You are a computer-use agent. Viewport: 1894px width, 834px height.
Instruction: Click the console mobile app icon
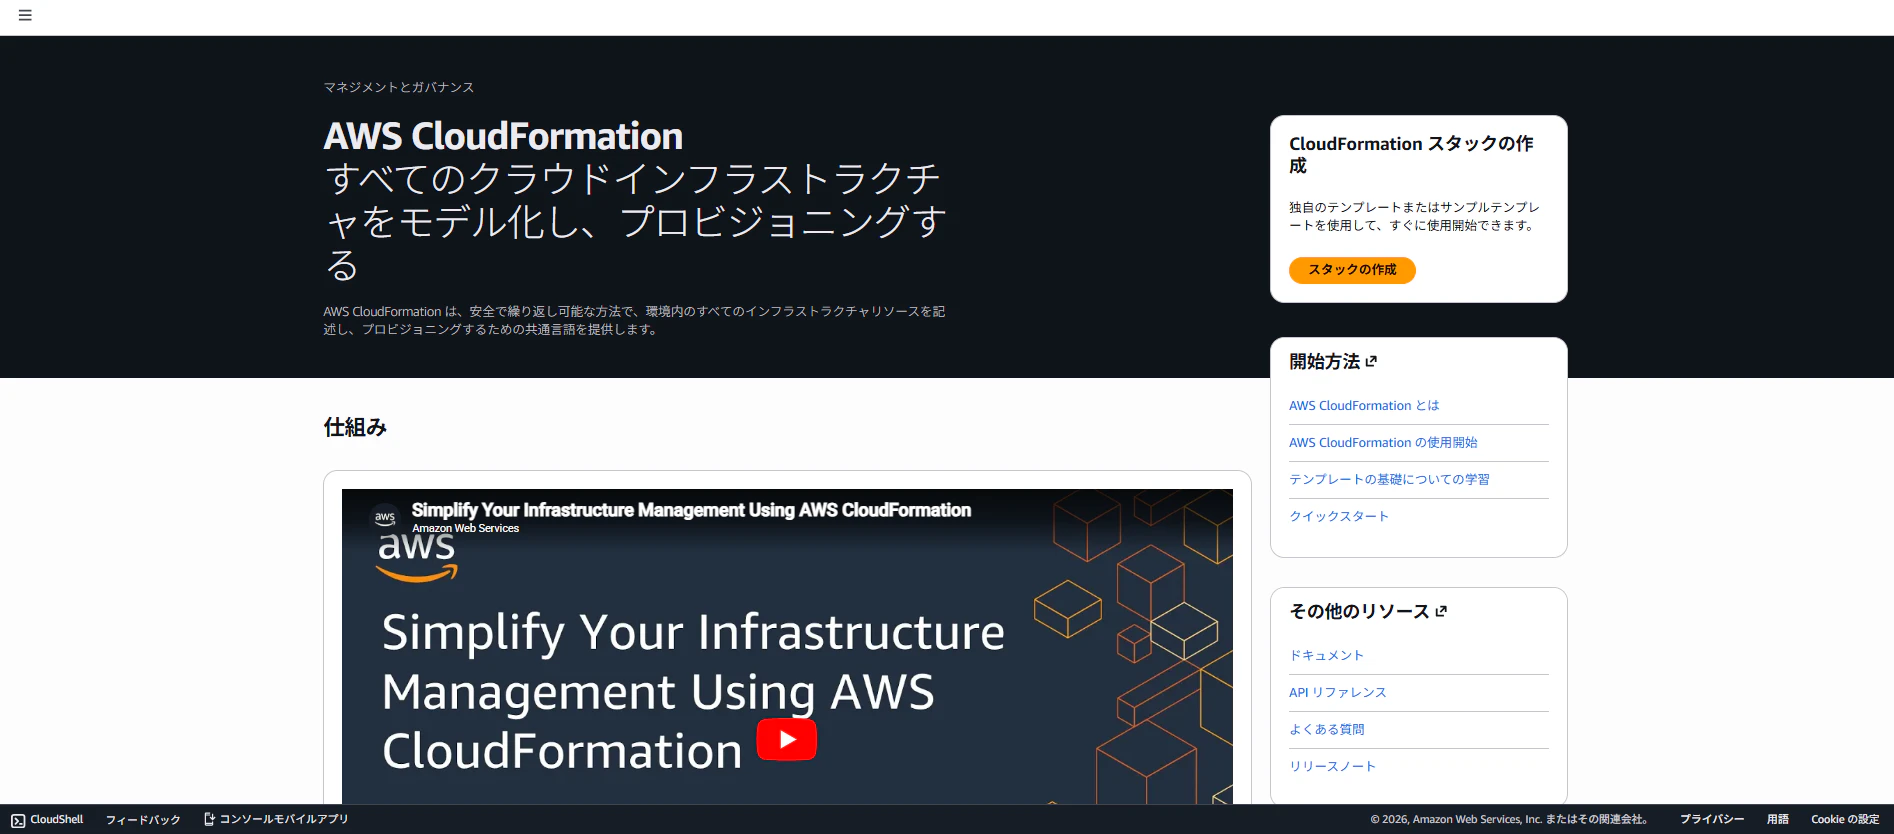[x=209, y=819]
